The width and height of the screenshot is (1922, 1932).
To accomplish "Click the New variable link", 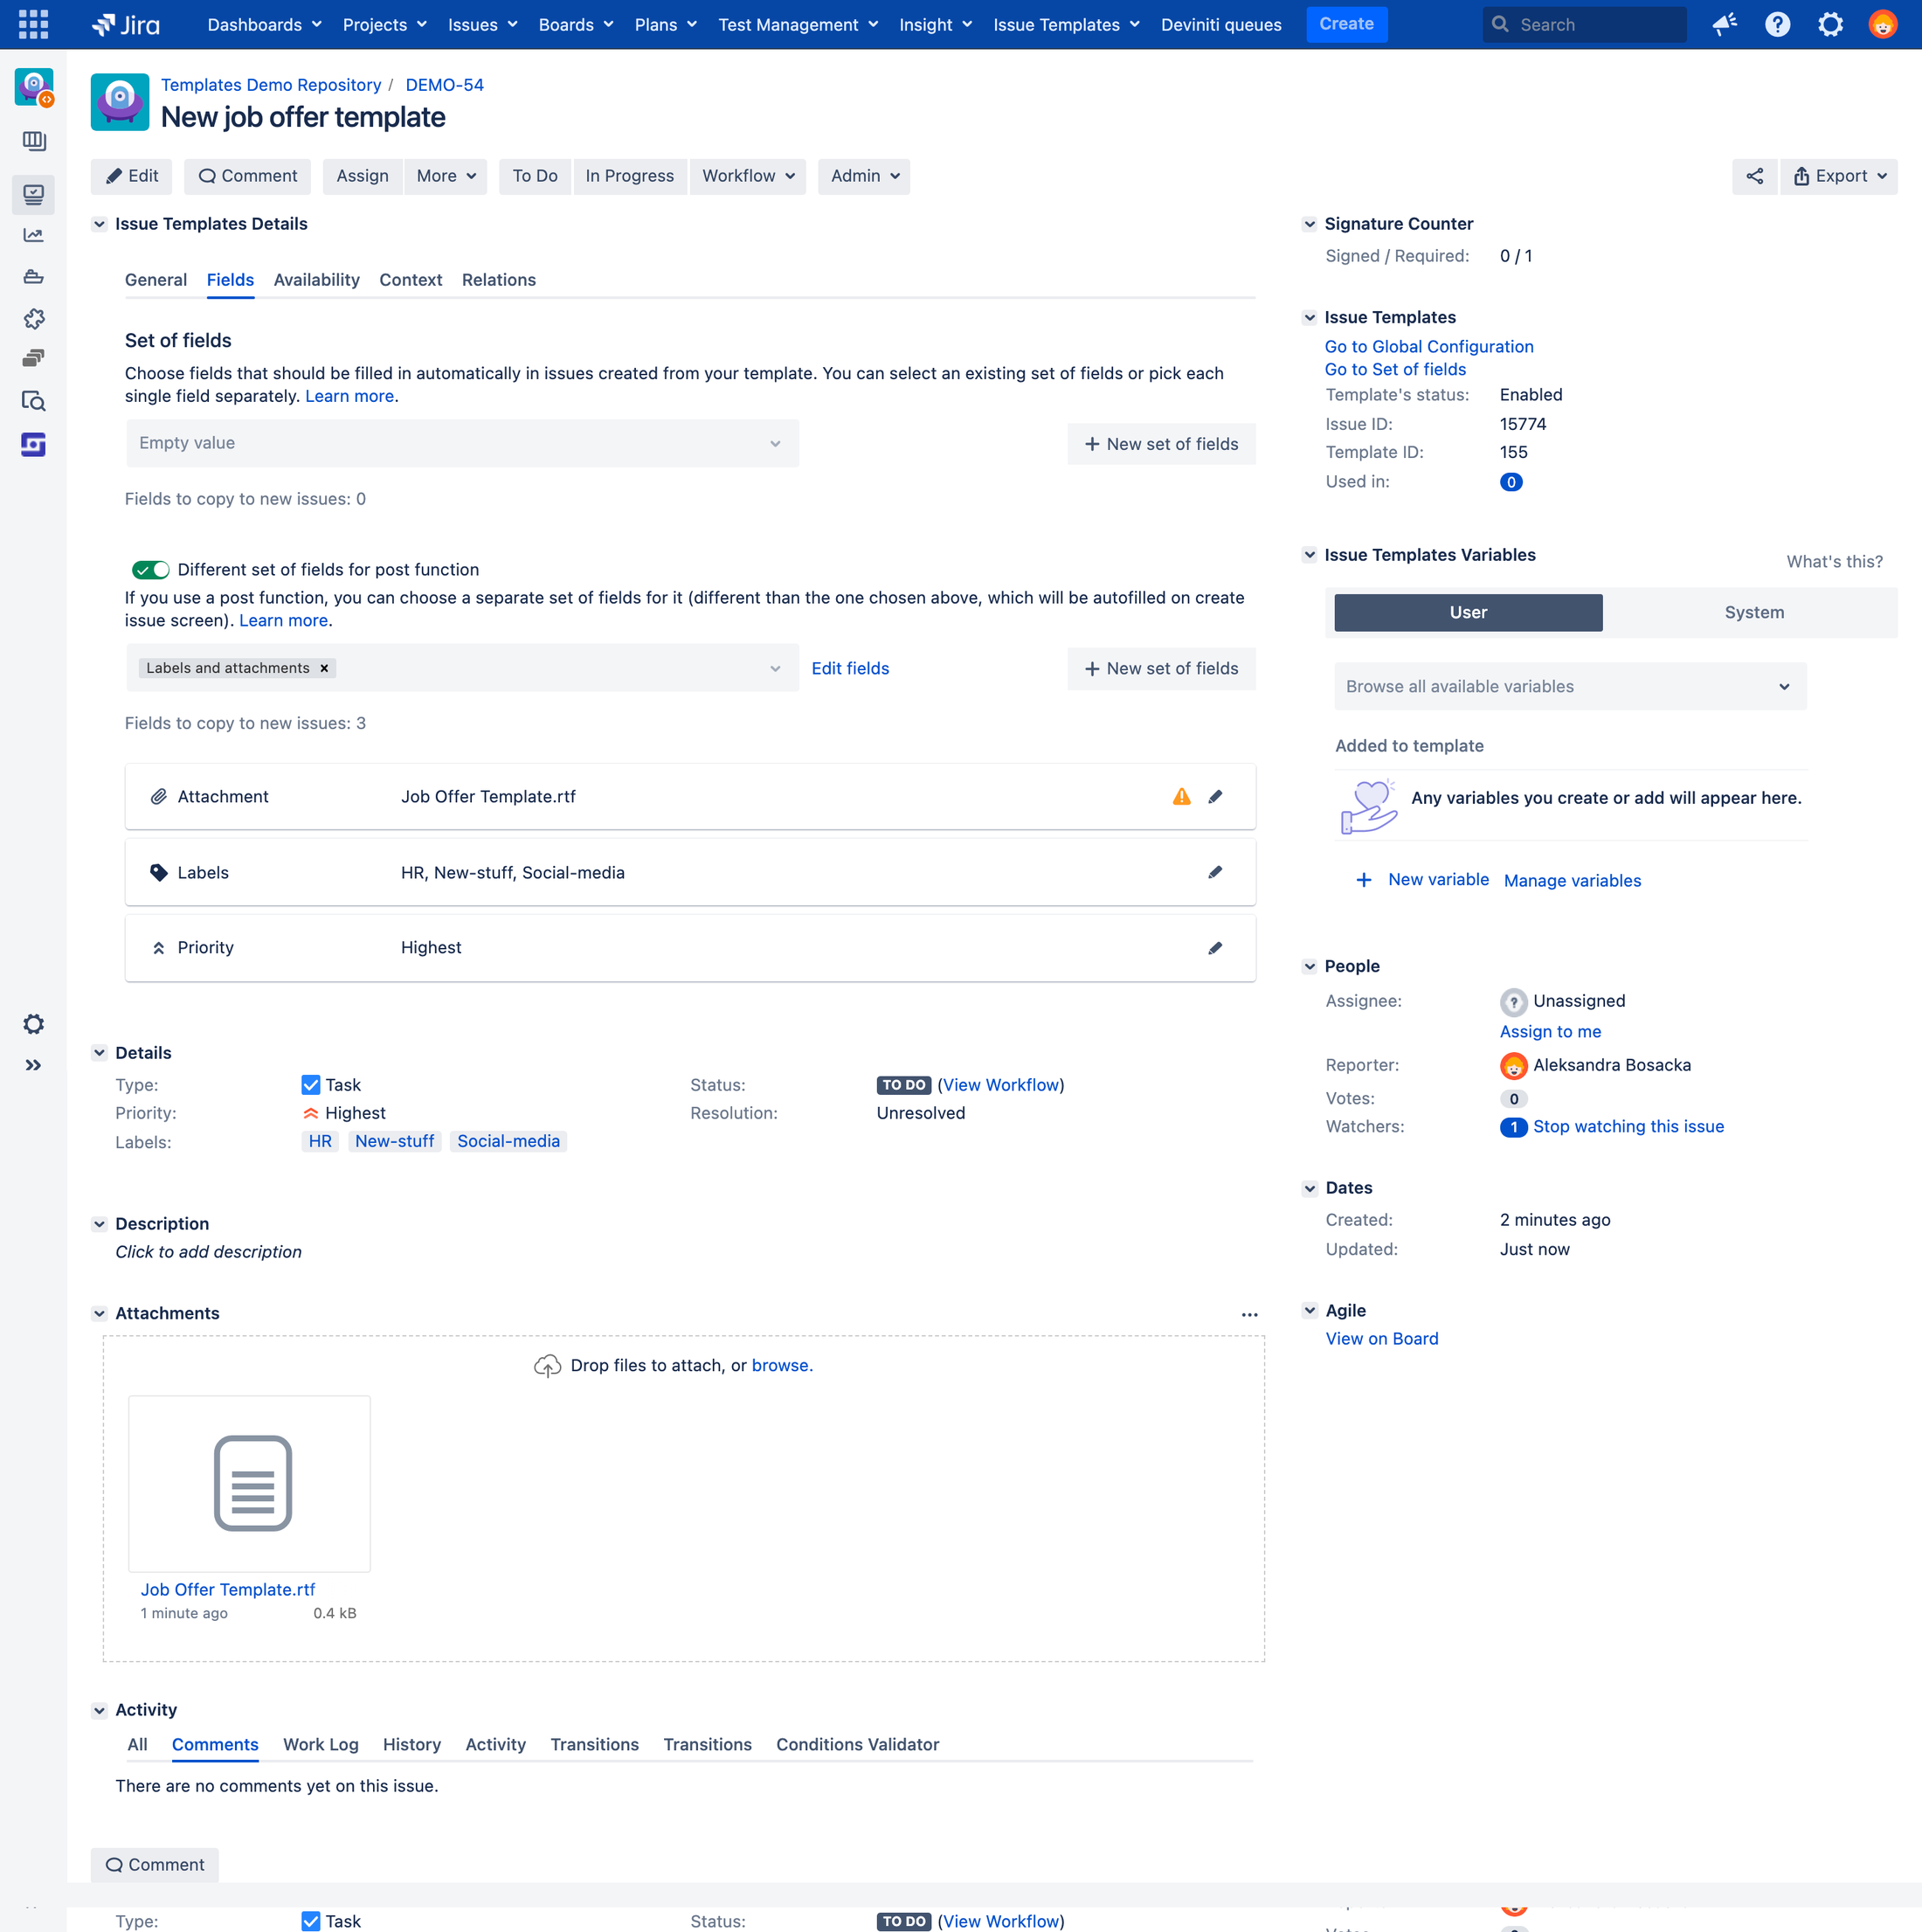I will click(1438, 880).
